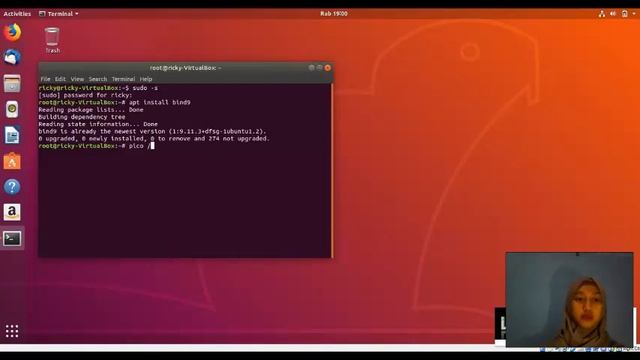Click the 'bind9 is already the newest version' line
The height and width of the screenshot is (360, 640).
[152, 131]
